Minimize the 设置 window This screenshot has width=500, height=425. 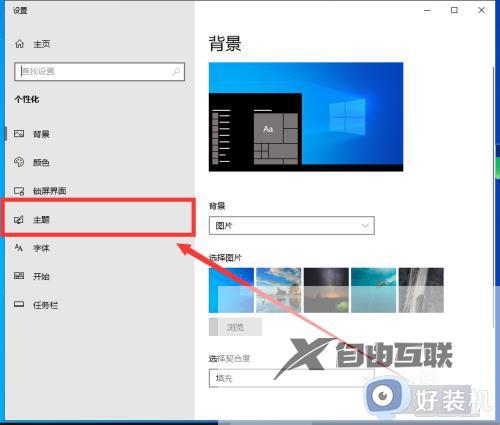[427, 11]
